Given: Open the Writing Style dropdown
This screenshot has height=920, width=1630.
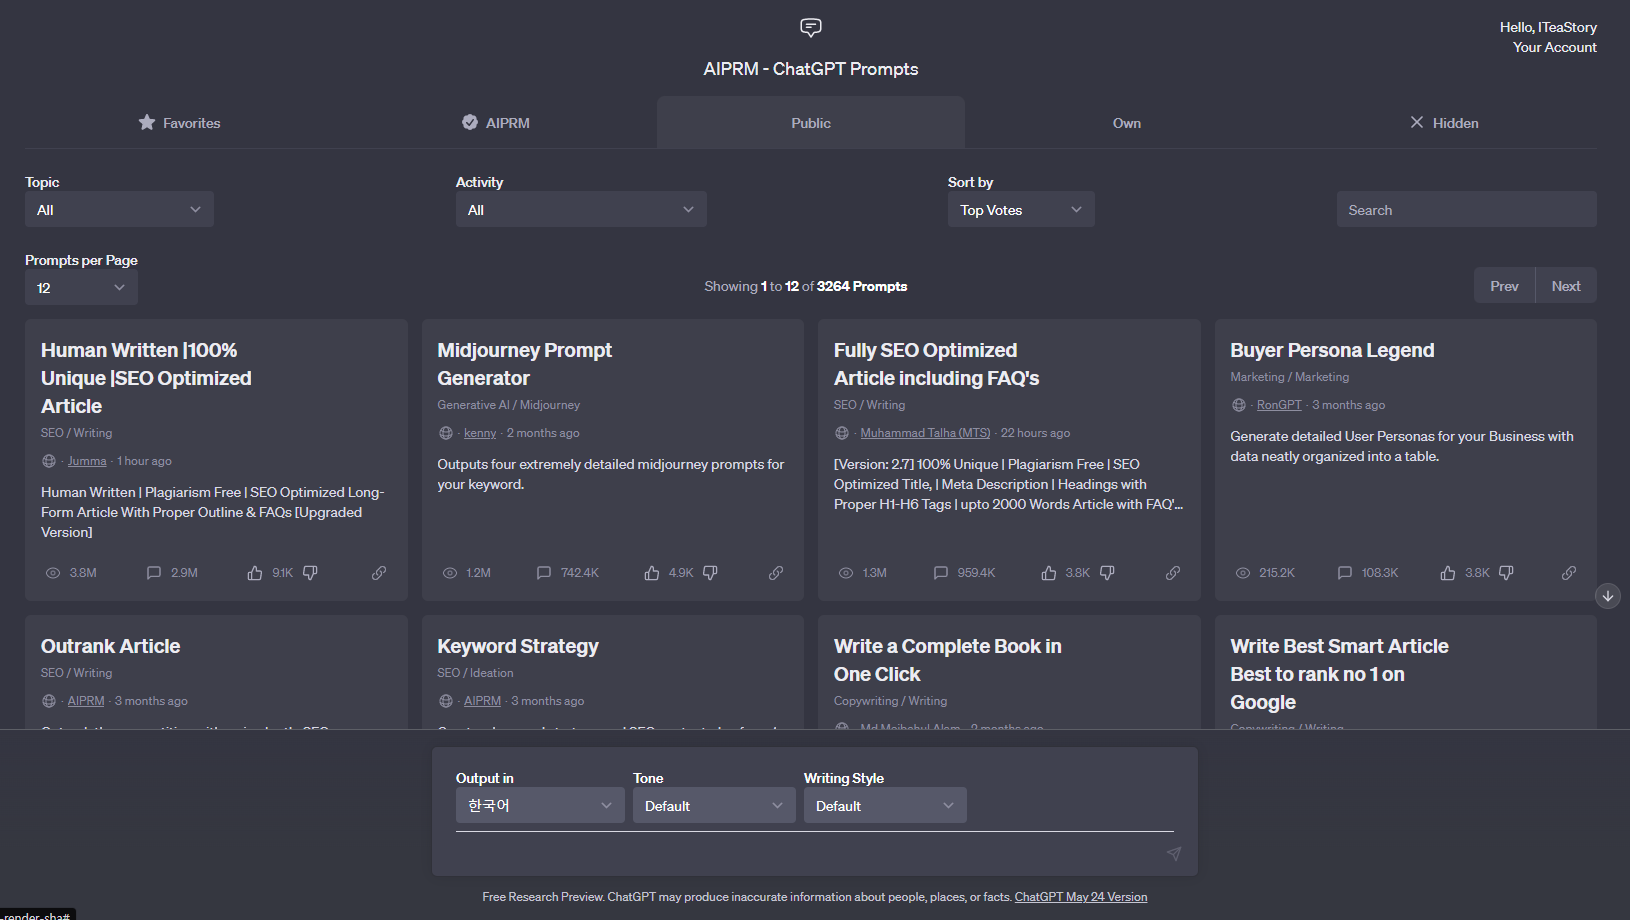Looking at the screenshot, I should pos(885,805).
